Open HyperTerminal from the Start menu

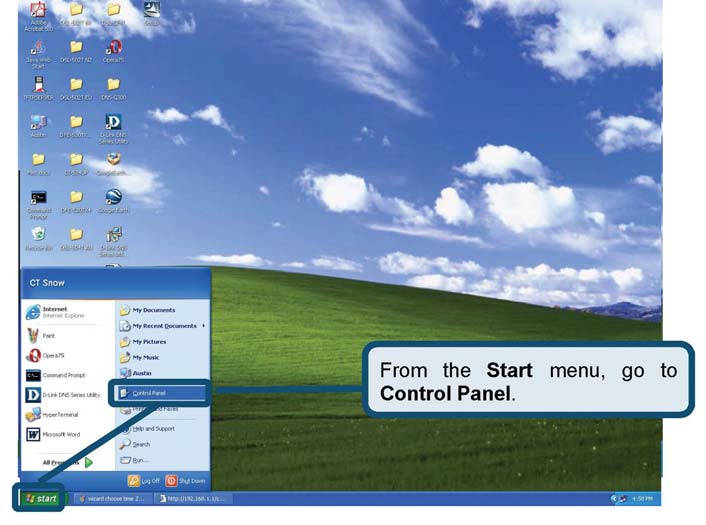[52, 415]
